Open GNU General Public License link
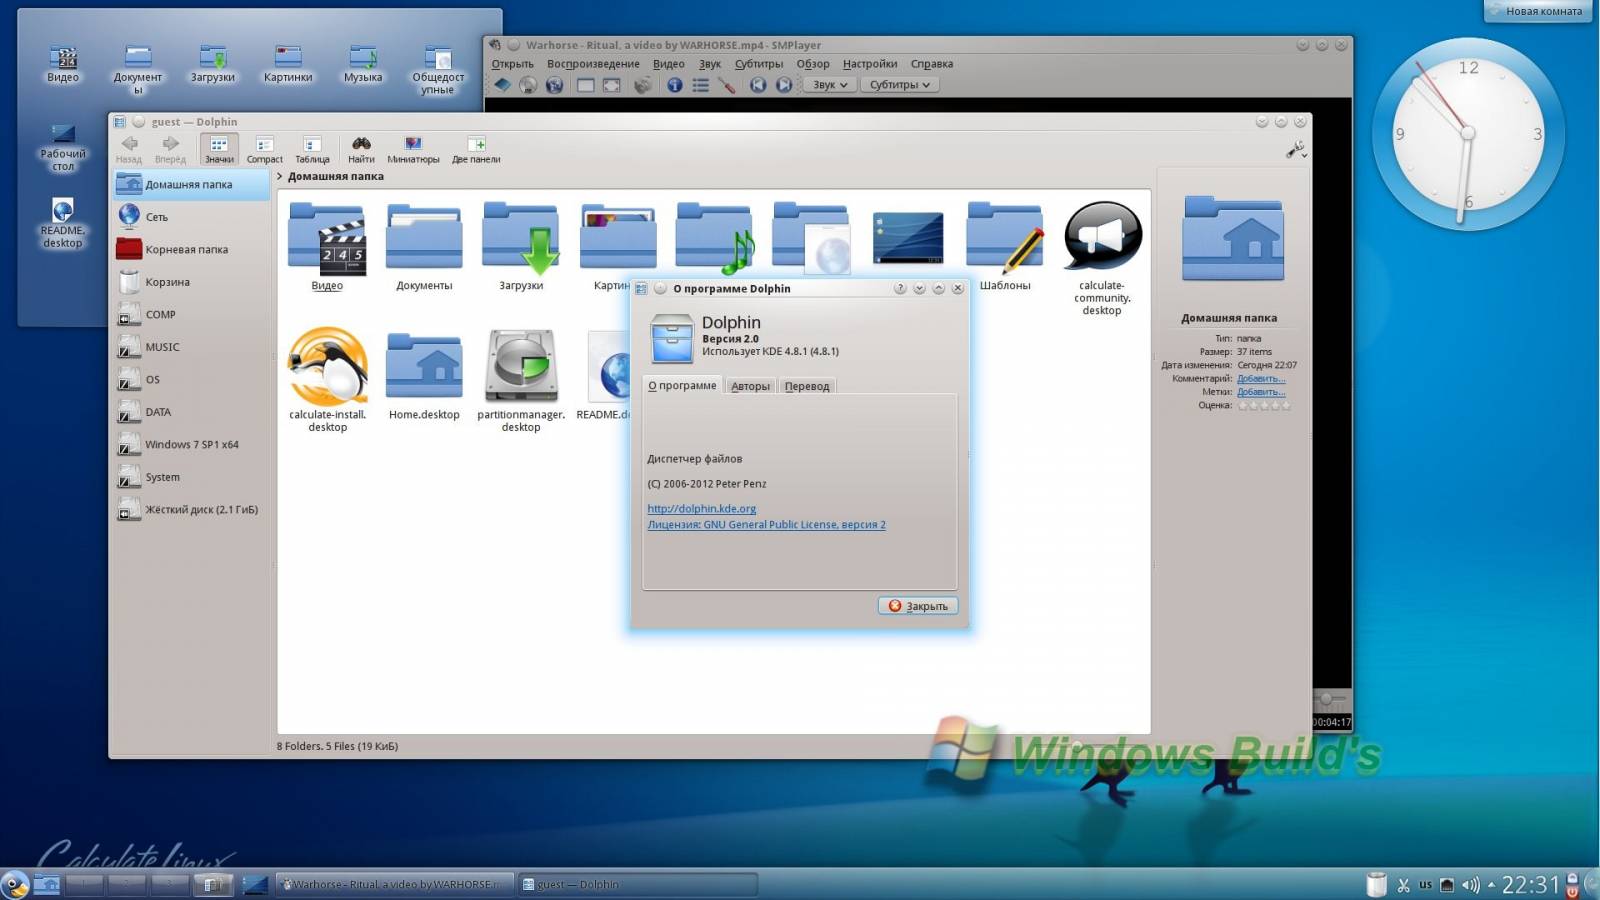The height and width of the screenshot is (900, 1600). click(x=766, y=524)
